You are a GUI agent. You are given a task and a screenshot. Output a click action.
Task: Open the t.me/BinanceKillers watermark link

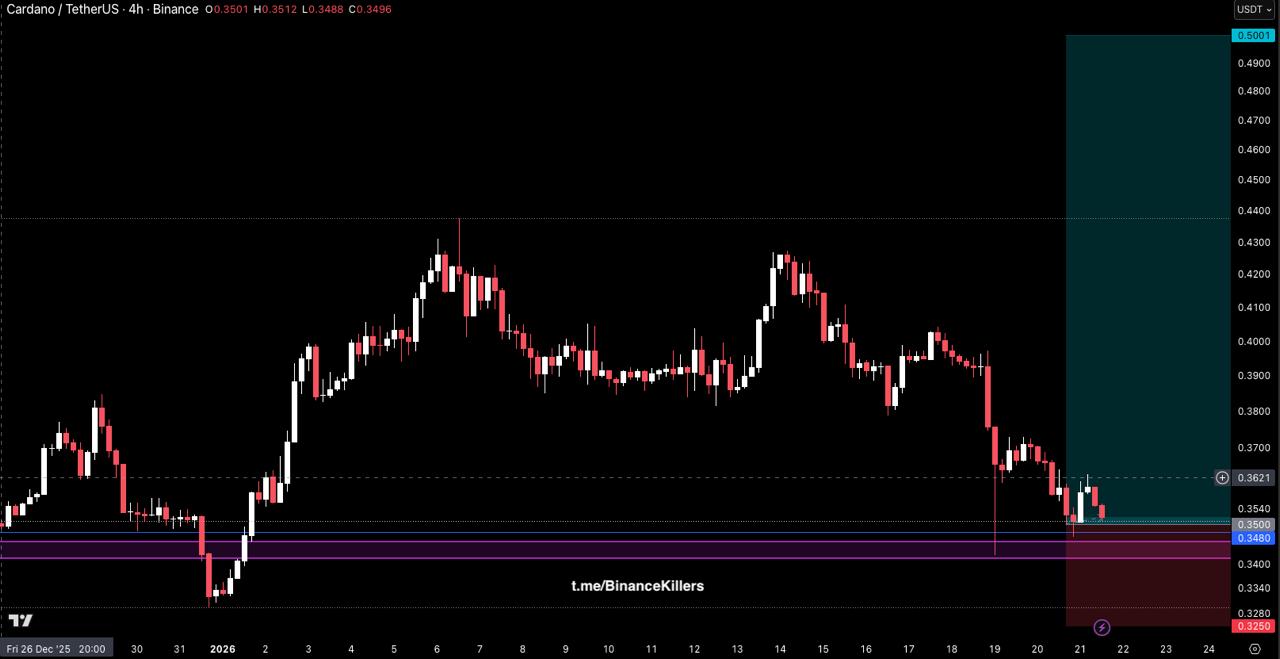637,586
